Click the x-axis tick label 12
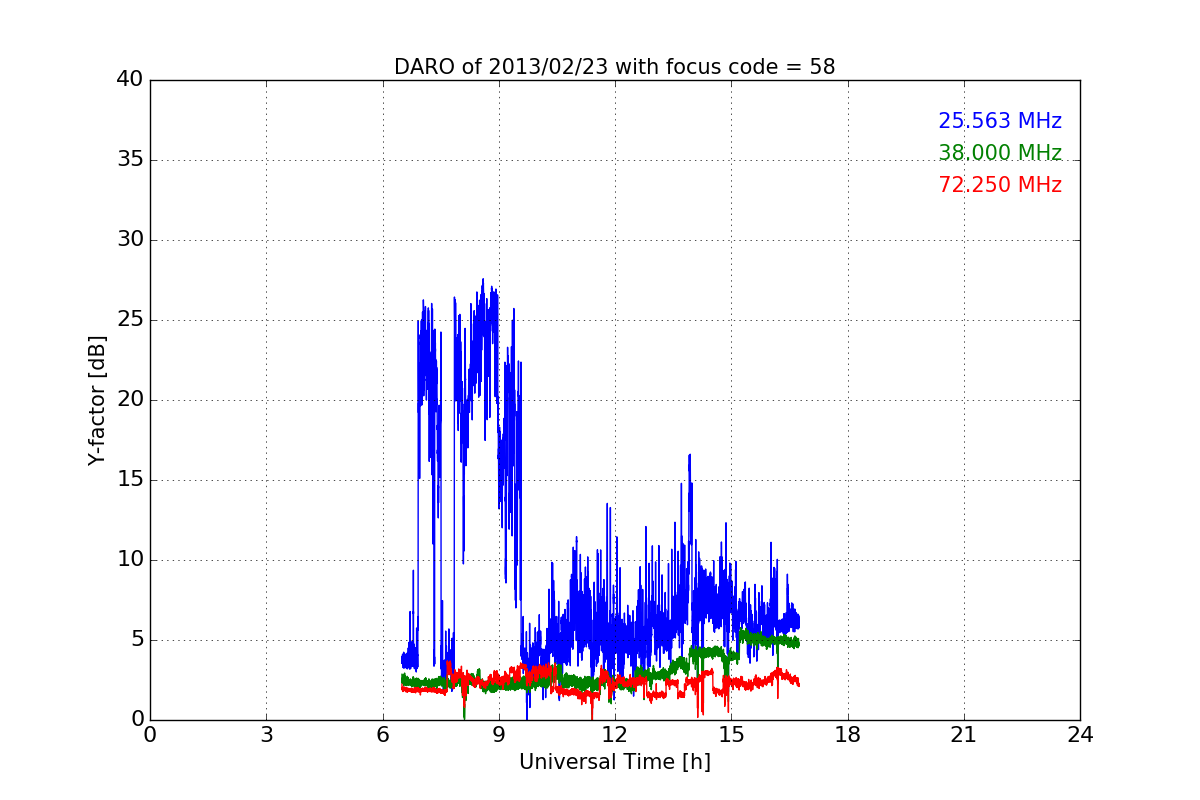Image resolution: width=1200 pixels, height=800 pixels. [615, 735]
